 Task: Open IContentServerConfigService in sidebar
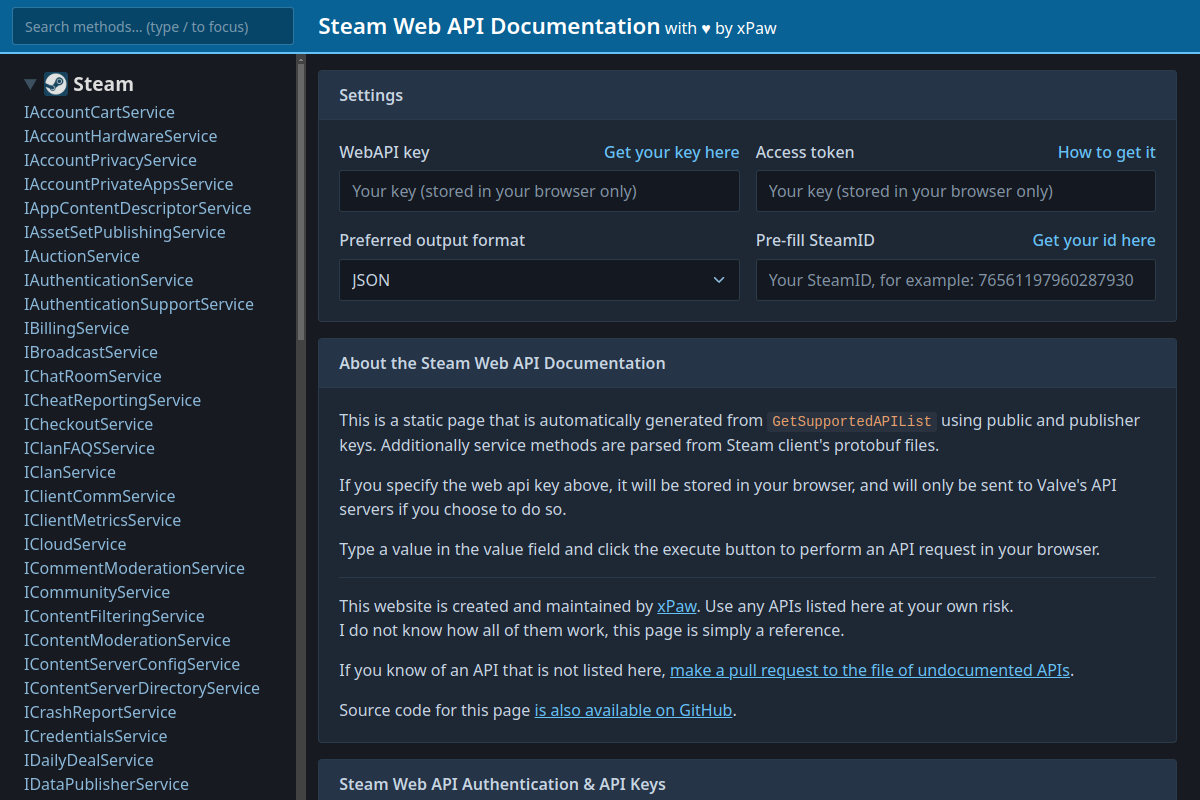point(132,664)
